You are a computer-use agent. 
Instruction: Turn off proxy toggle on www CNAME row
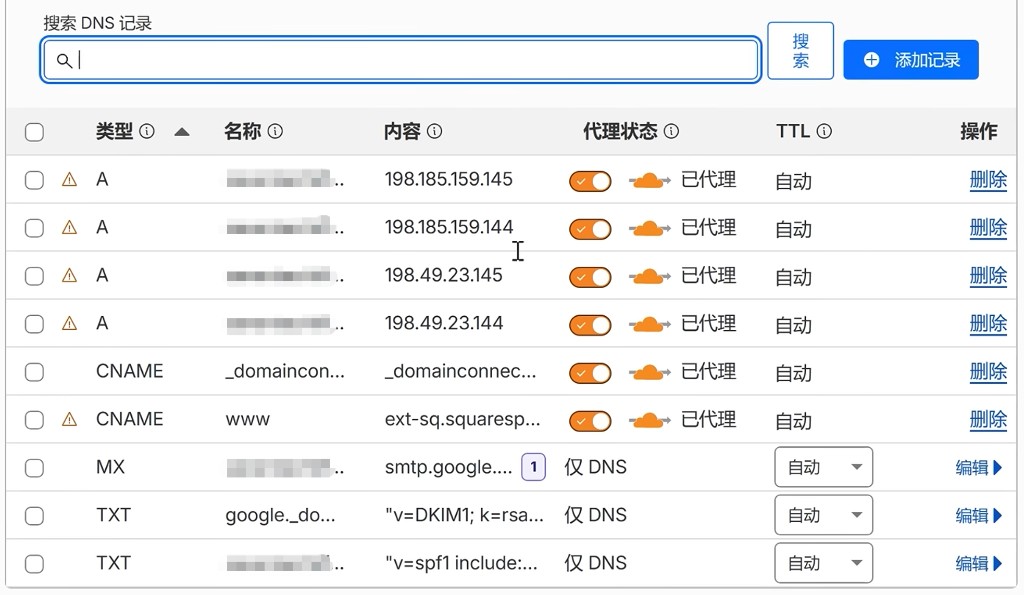coord(590,421)
